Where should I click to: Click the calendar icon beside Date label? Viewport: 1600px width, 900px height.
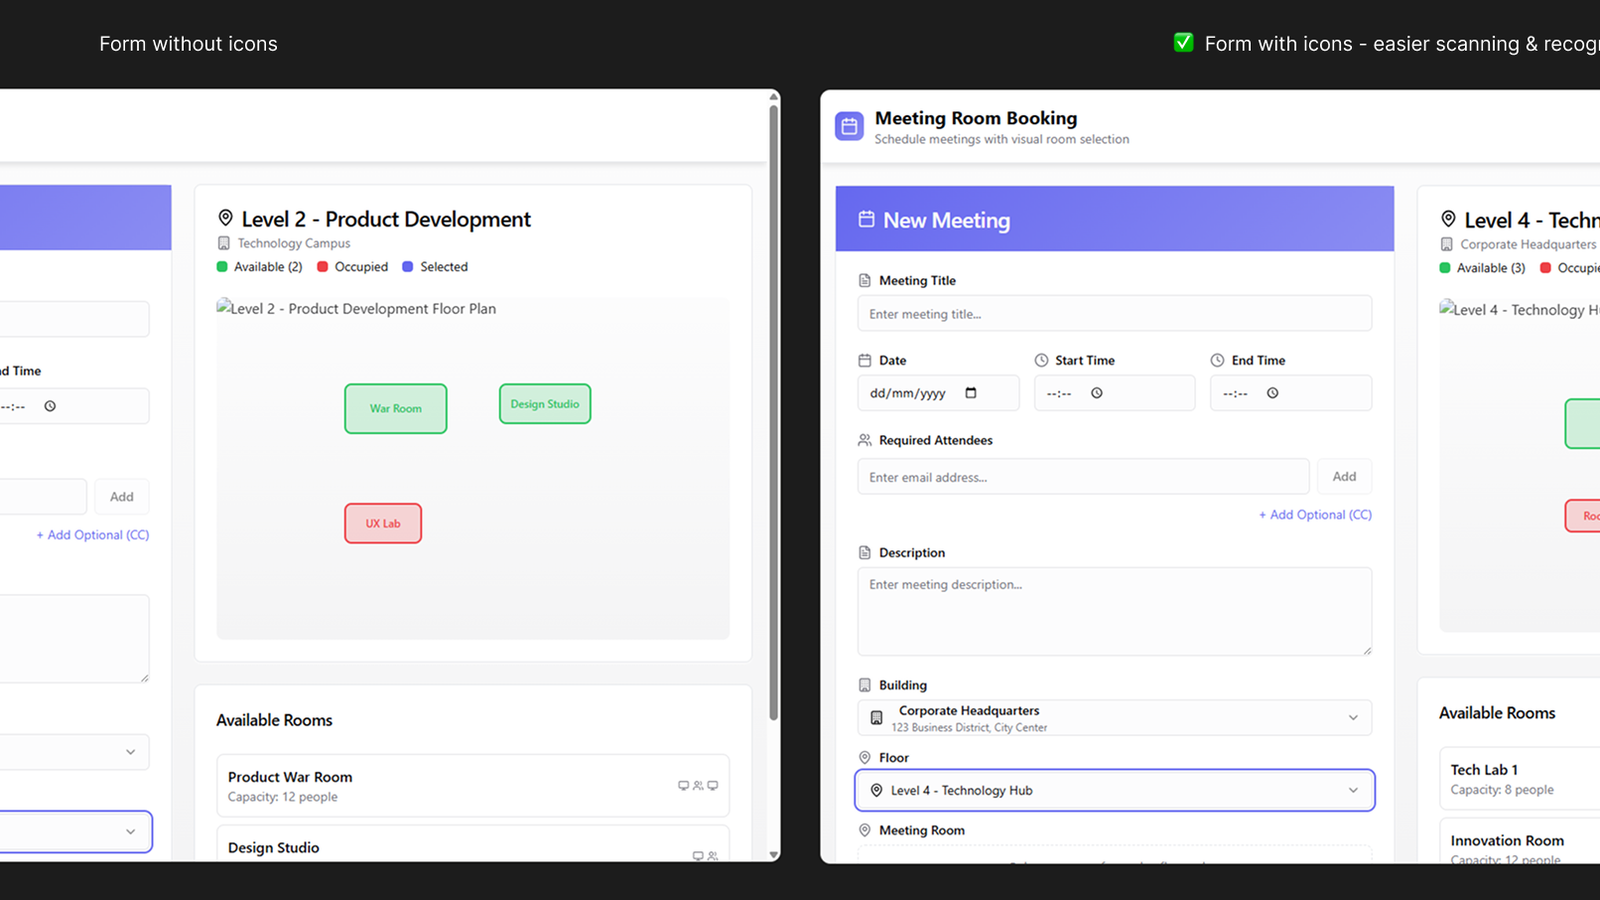[x=865, y=361]
